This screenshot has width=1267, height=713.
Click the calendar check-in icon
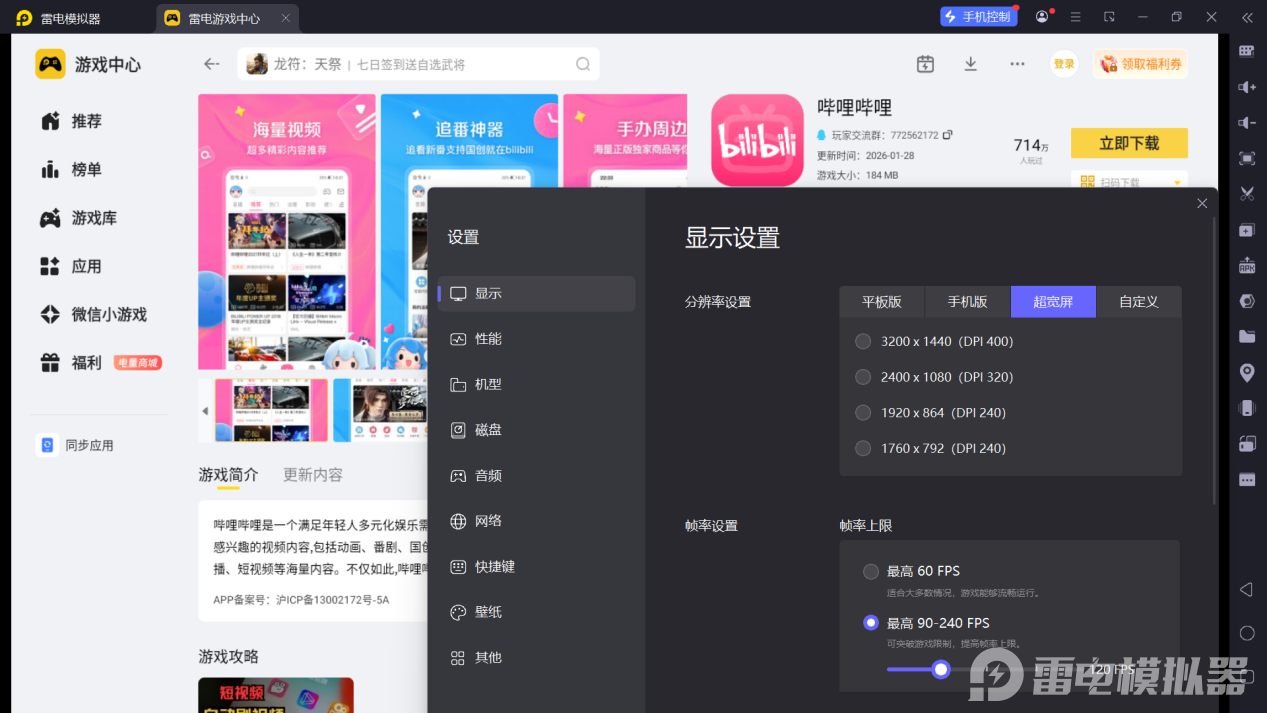click(x=925, y=64)
